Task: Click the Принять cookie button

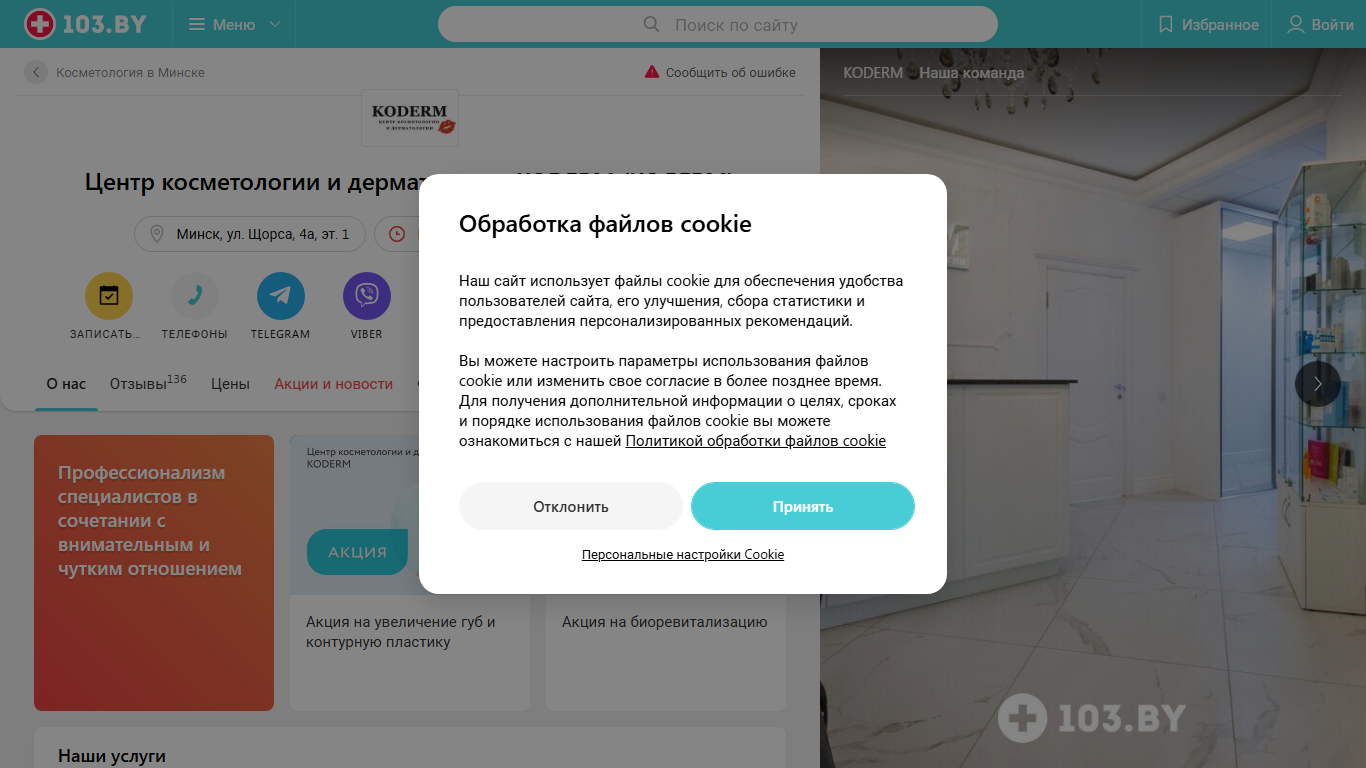Action: (803, 506)
